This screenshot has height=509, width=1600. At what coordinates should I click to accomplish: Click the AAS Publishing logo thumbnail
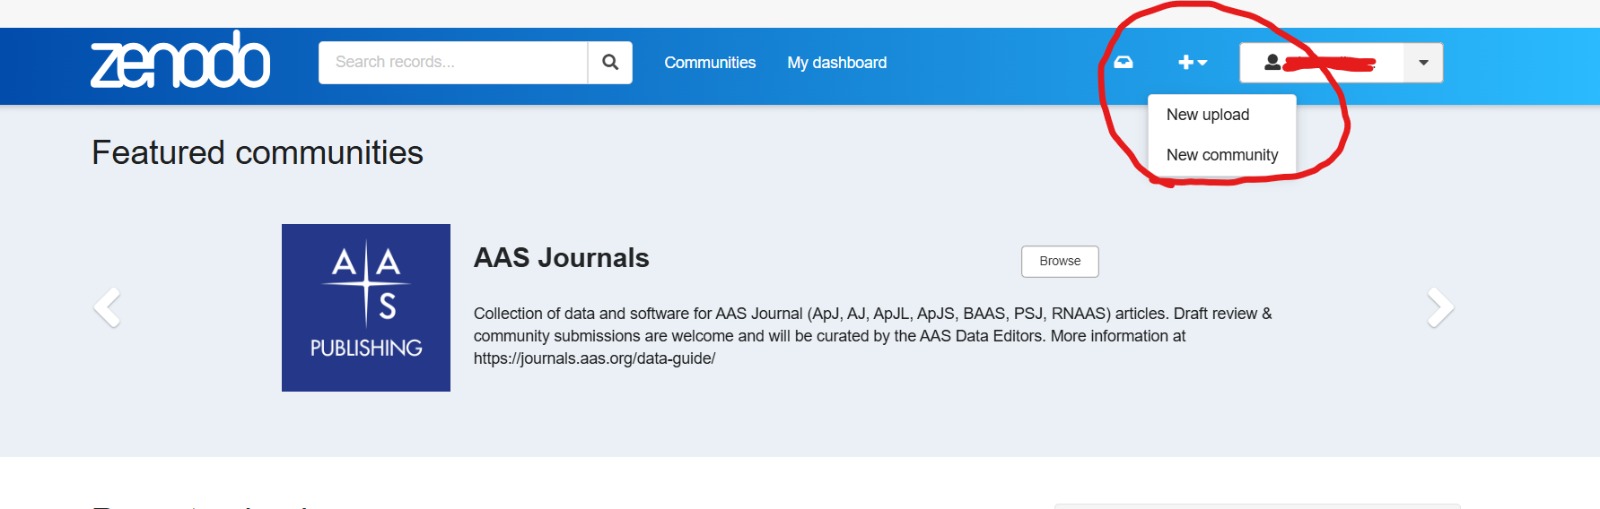pyautogui.click(x=366, y=307)
